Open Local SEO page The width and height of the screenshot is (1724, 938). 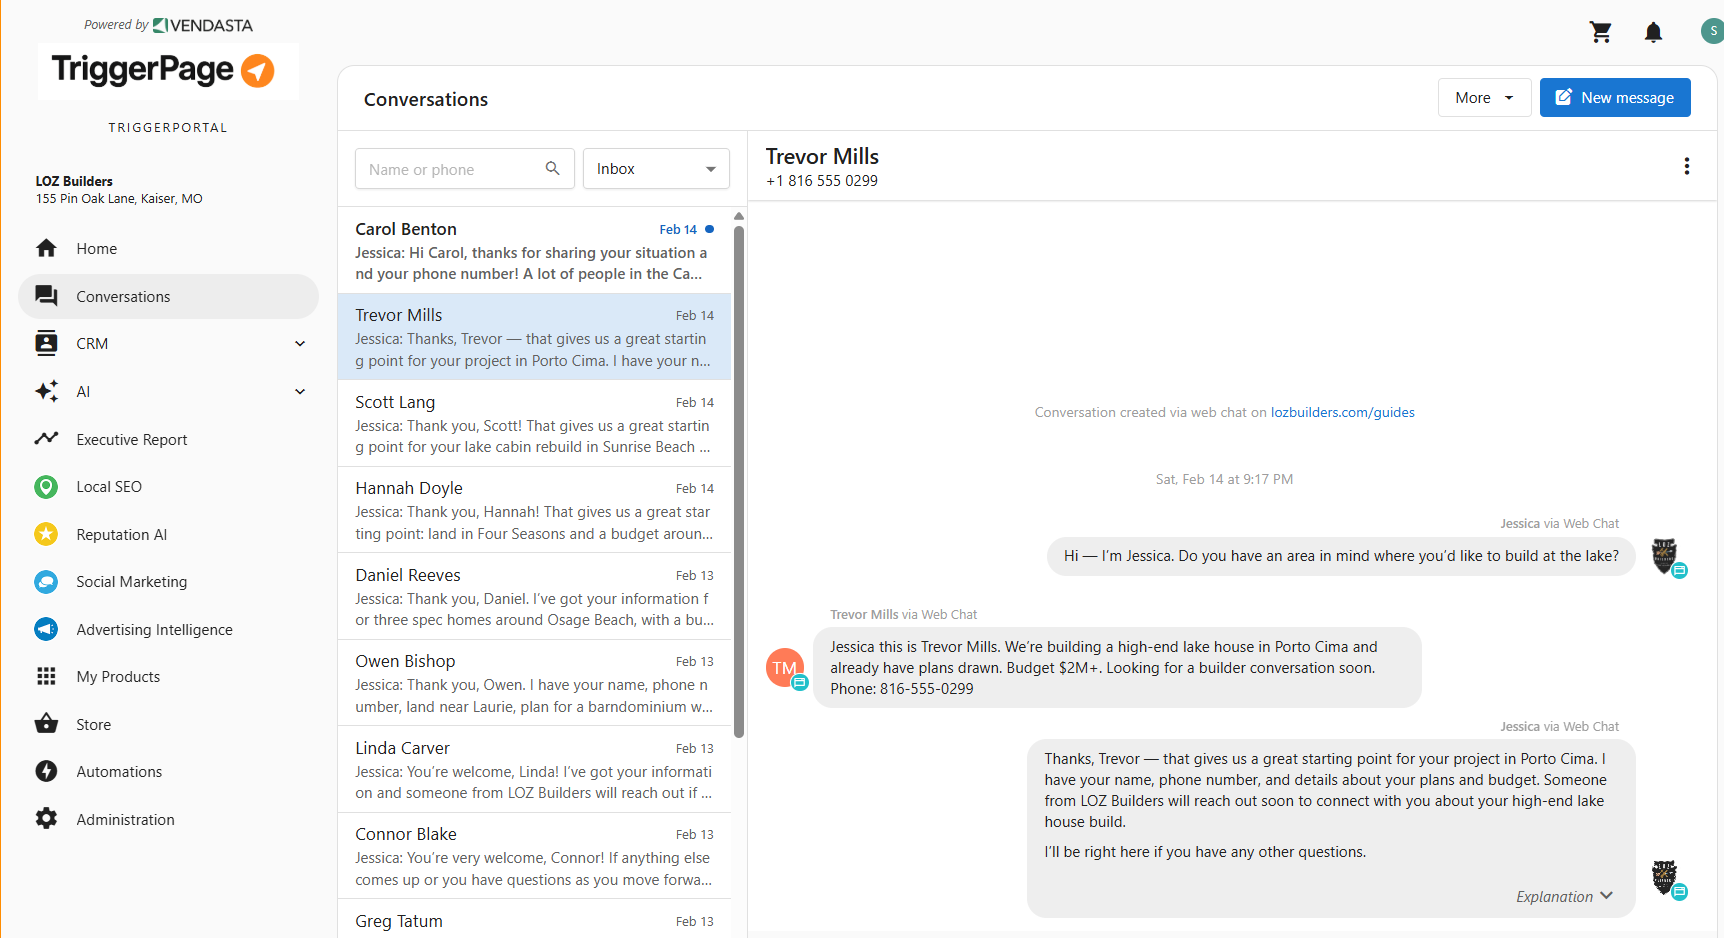pyautogui.click(x=168, y=487)
